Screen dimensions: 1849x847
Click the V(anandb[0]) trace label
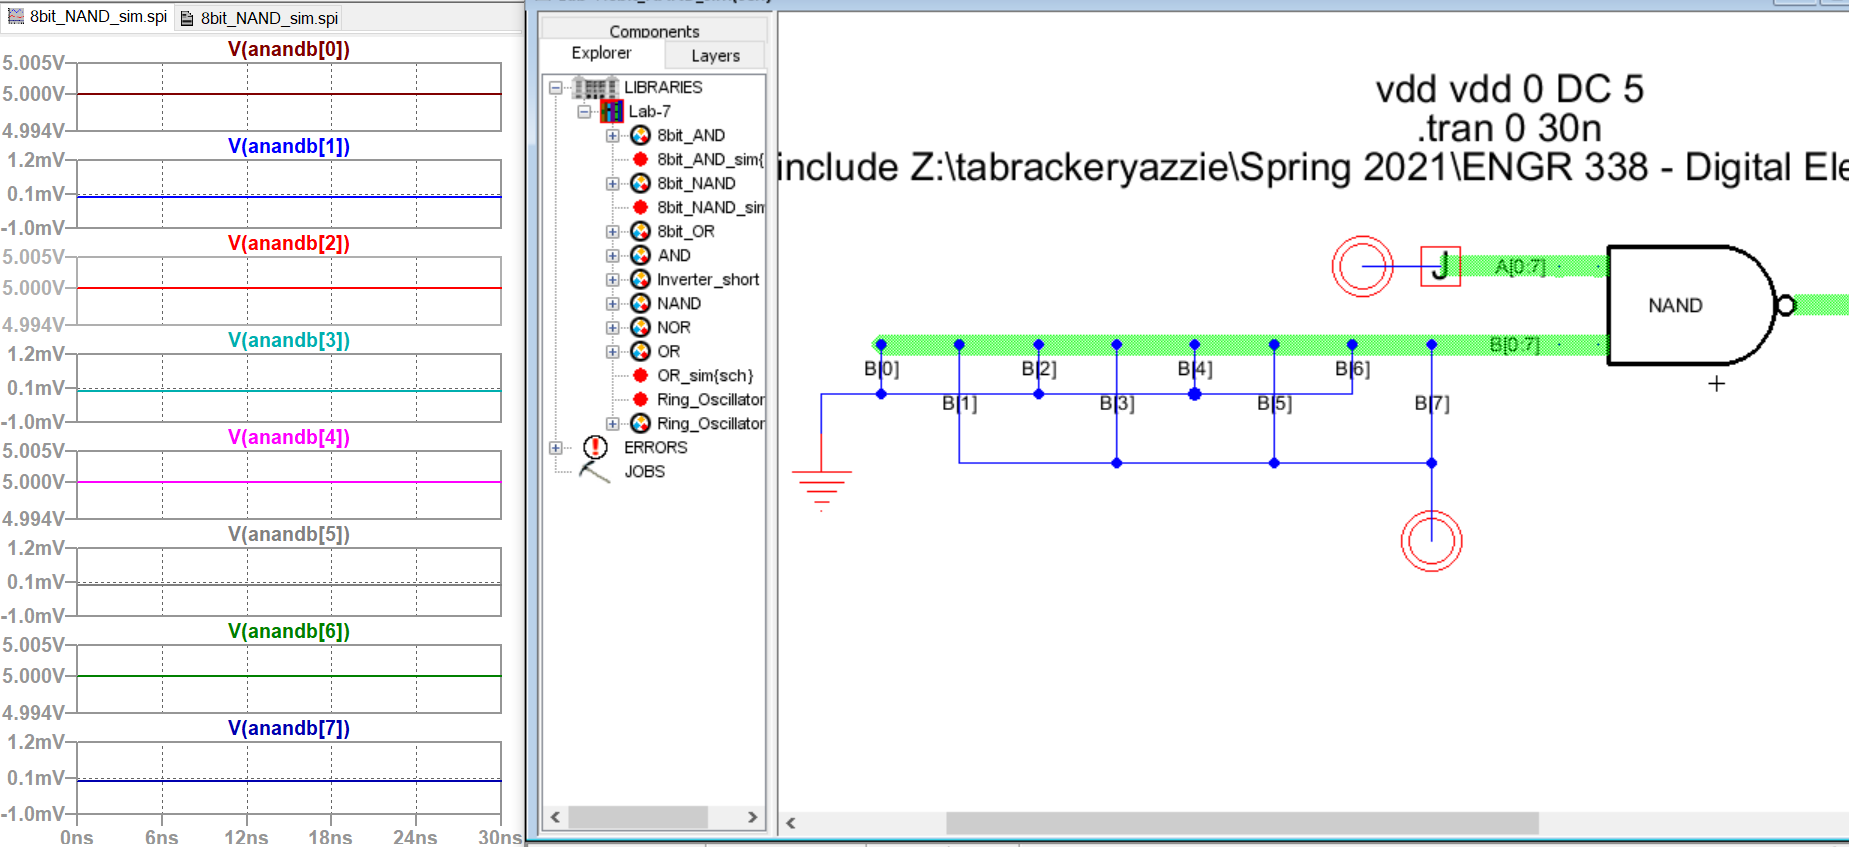tap(288, 49)
